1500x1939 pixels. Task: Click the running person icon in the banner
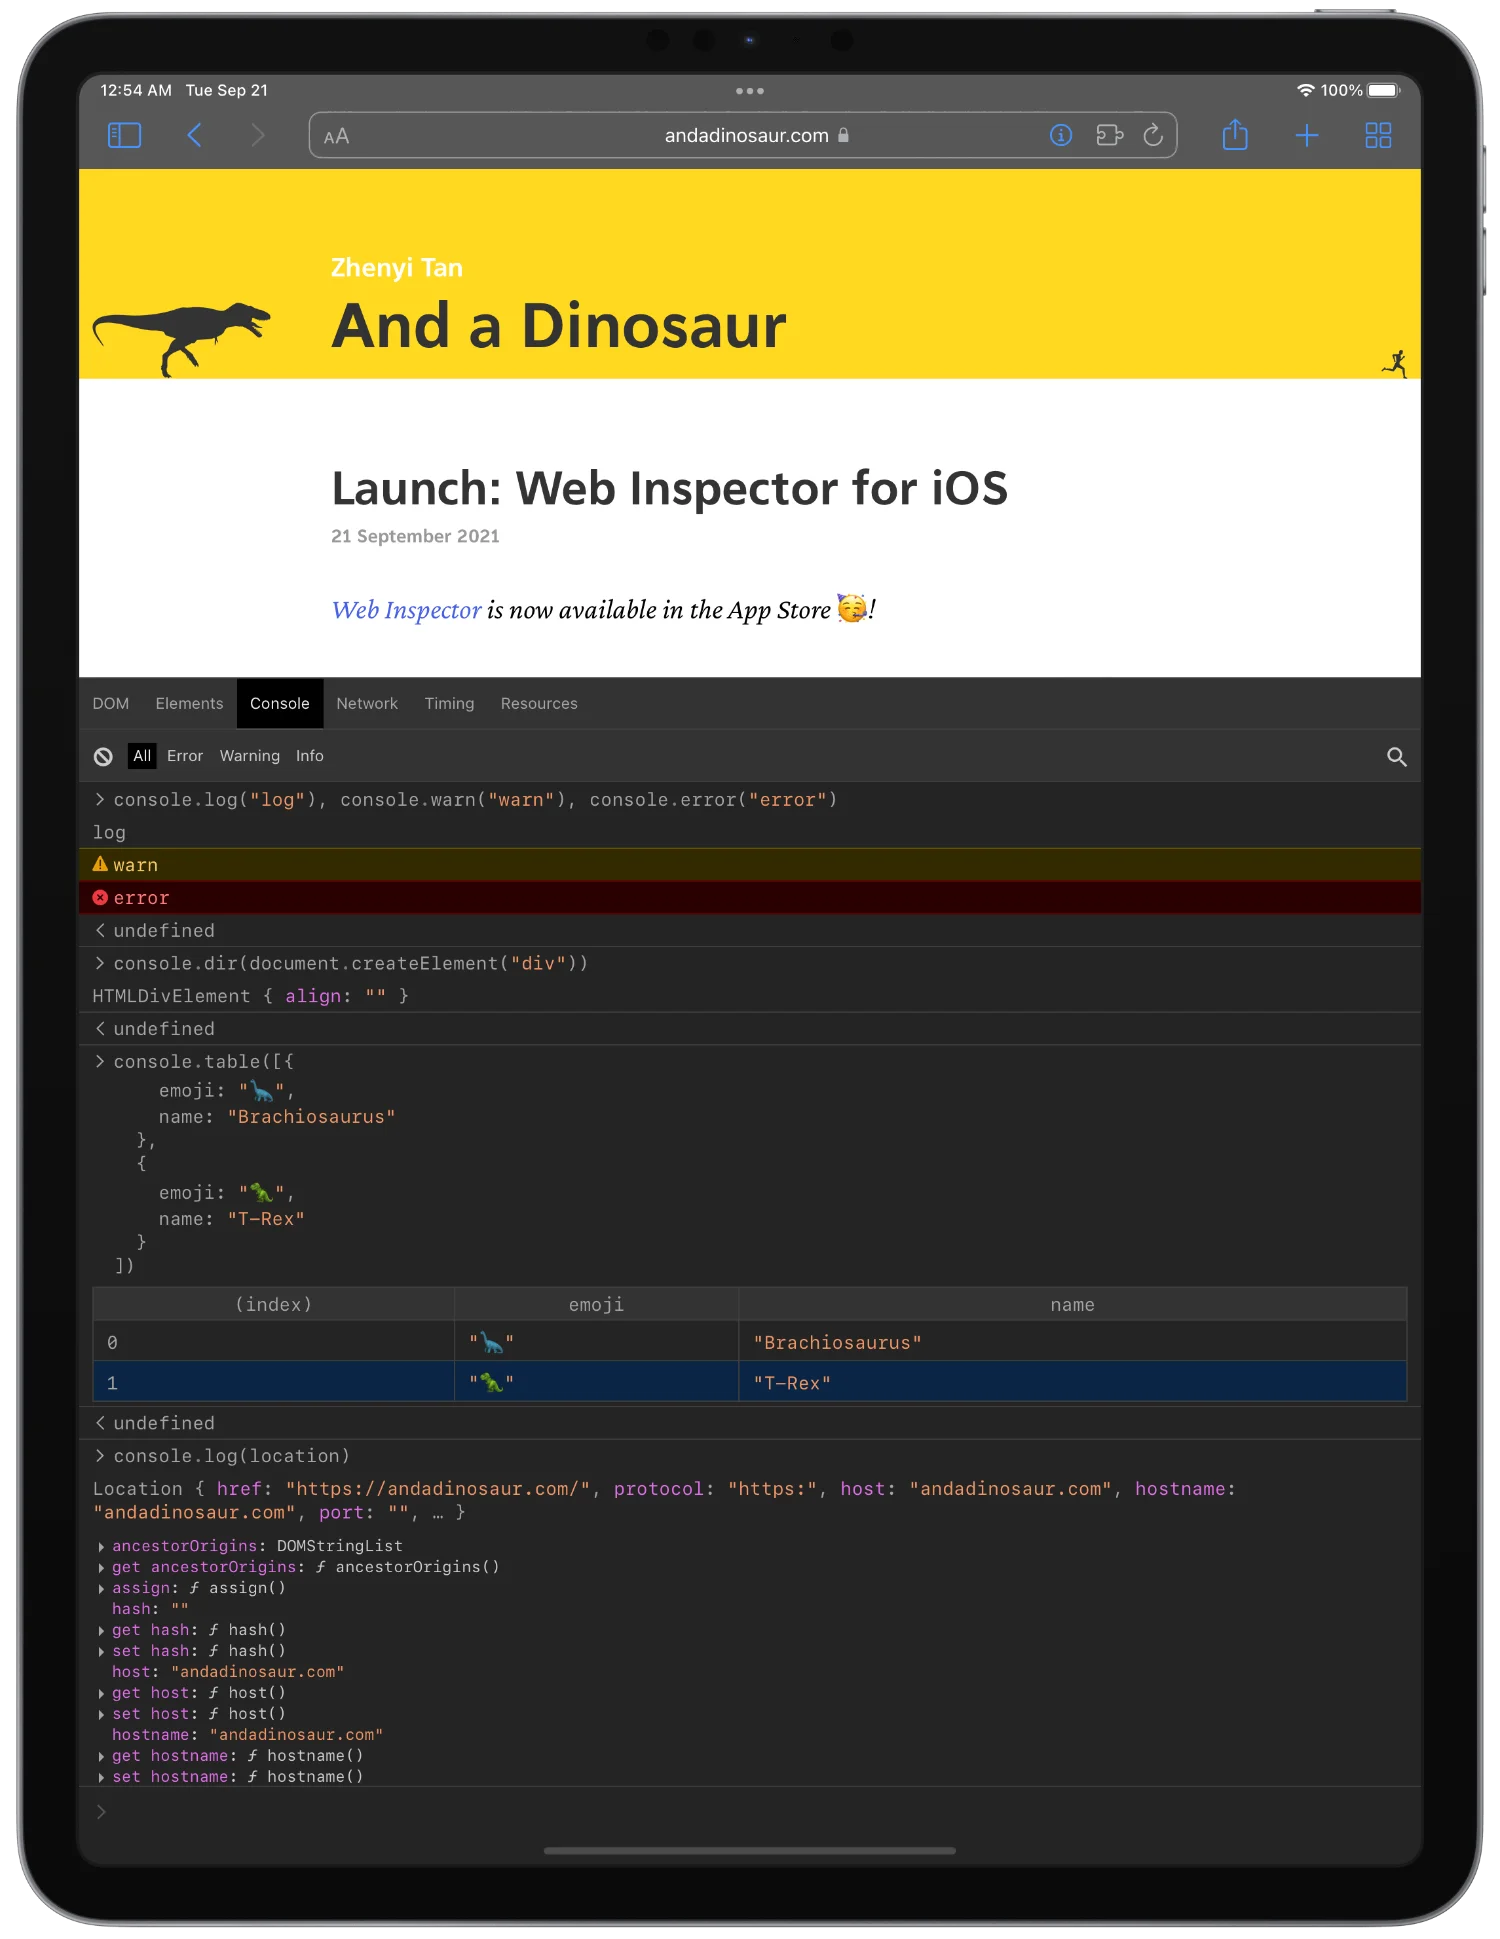click(1396, 364)
